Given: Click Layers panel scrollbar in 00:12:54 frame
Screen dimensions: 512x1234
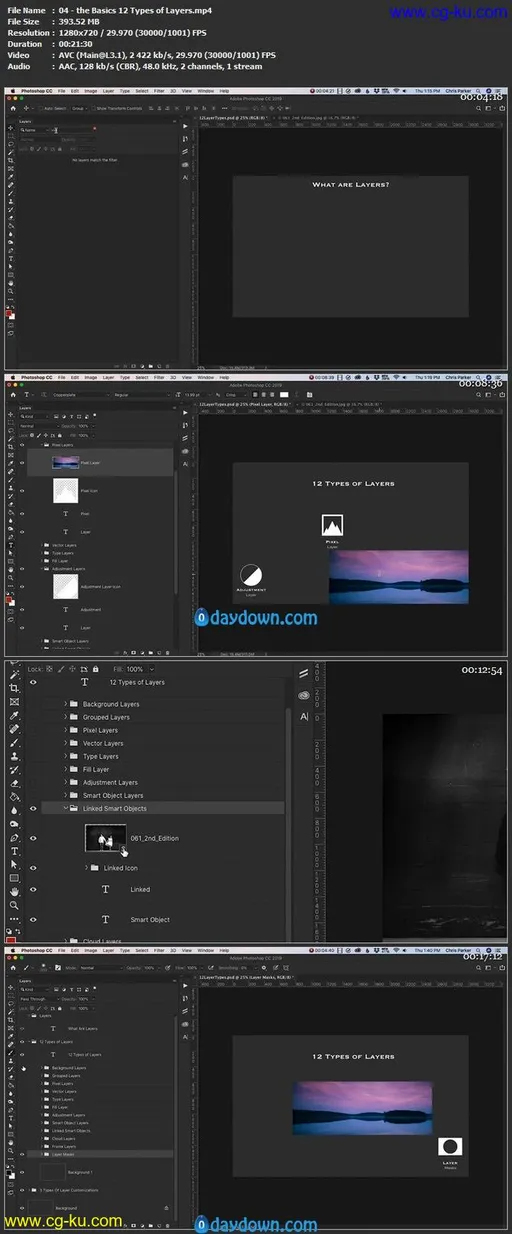Looking at the screenshot, I should tap(288, 824).
